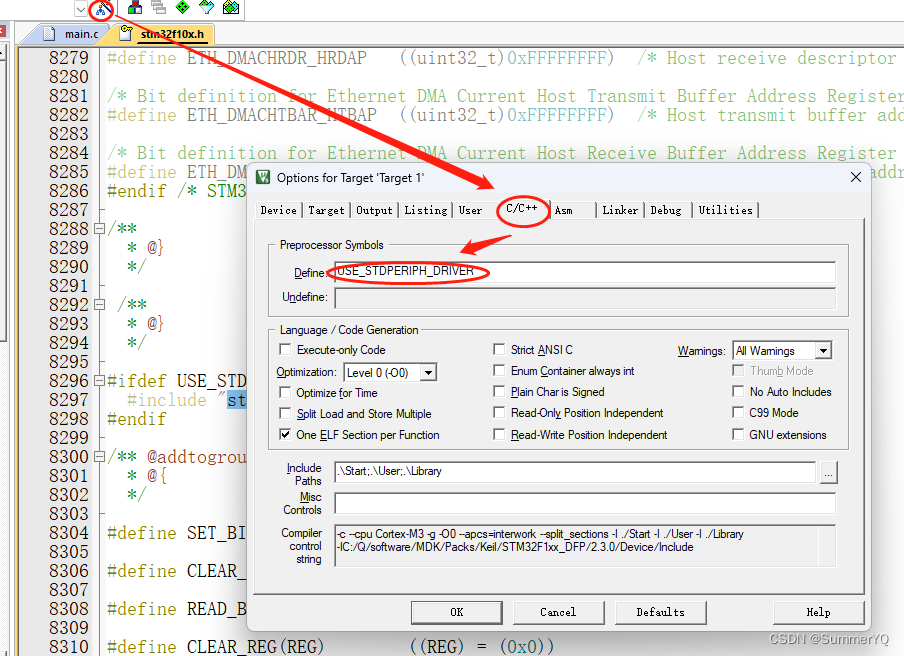The image size is (904, 656).
Task: Check Plain Char is Signed
Action: click(499, 392)
